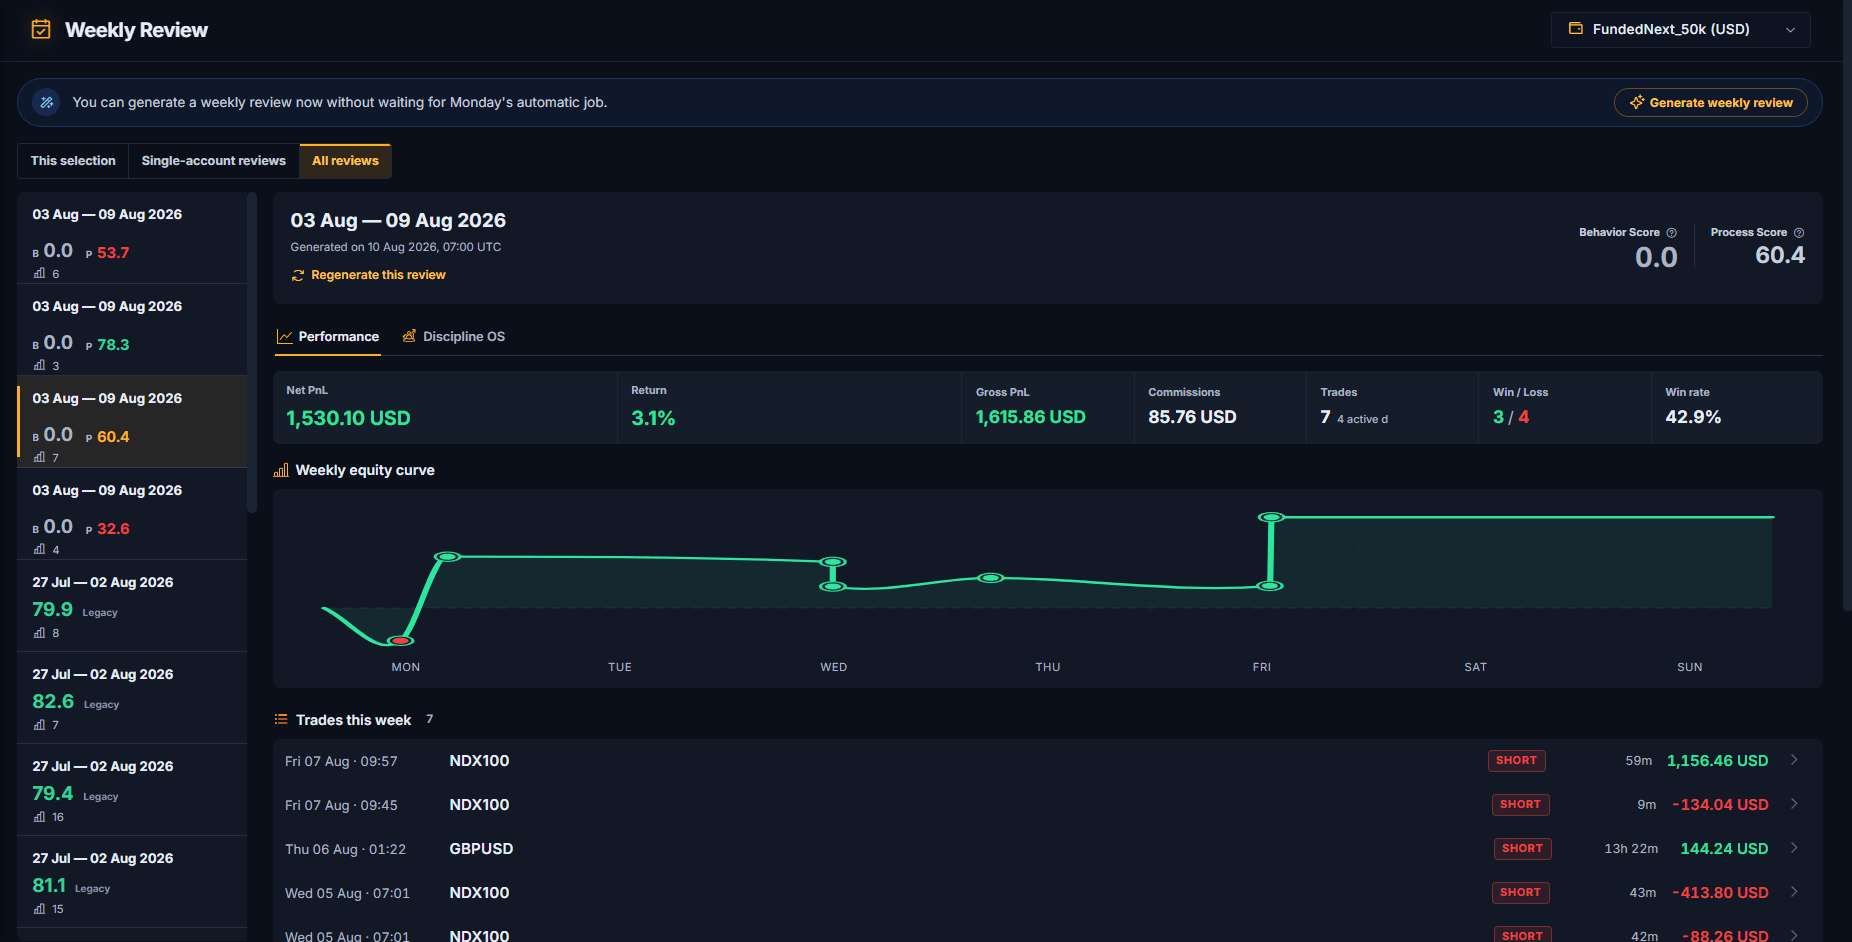
Task: Click SHORT badge on Fri 09:45 trade
Action: (1520, 805)
